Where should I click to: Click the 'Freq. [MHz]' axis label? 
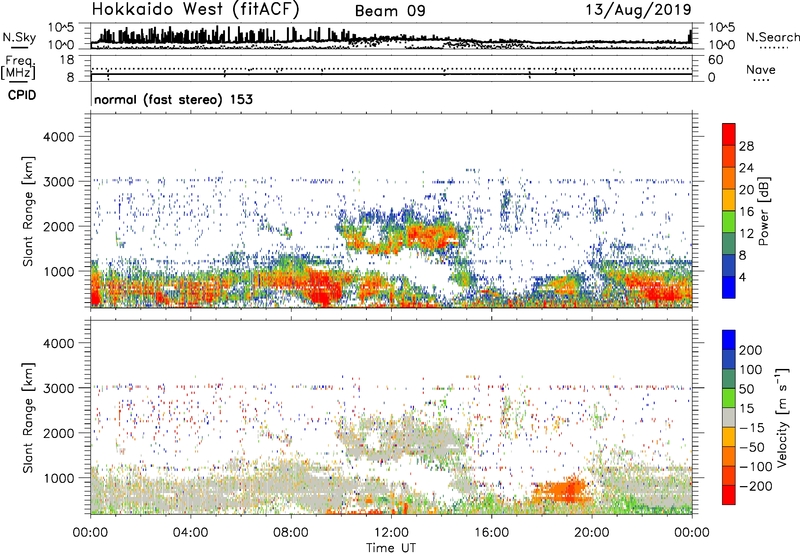pos(18,67)
